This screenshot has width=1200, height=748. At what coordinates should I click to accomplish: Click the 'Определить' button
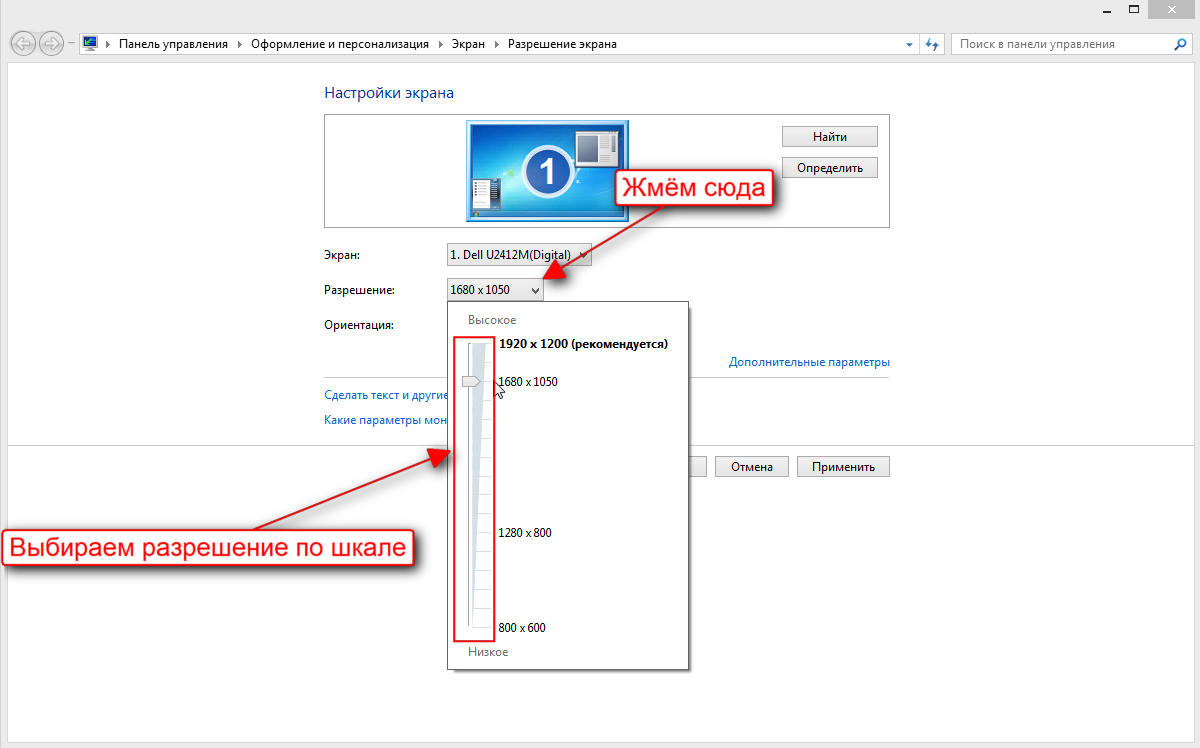[830, 167]
